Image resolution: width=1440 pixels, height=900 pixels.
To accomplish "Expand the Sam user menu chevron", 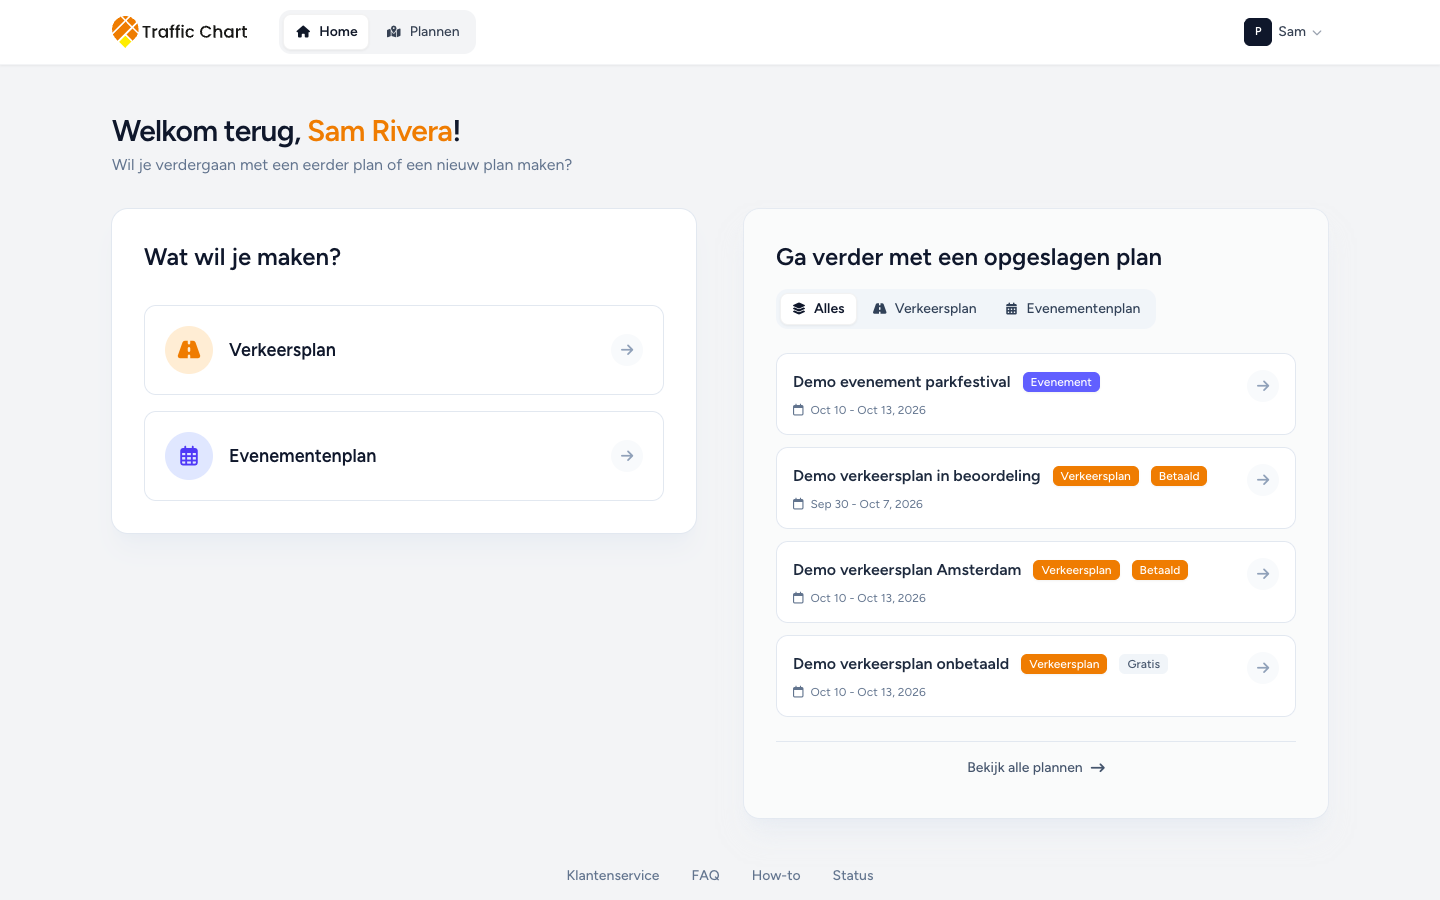I will 1317,32.
